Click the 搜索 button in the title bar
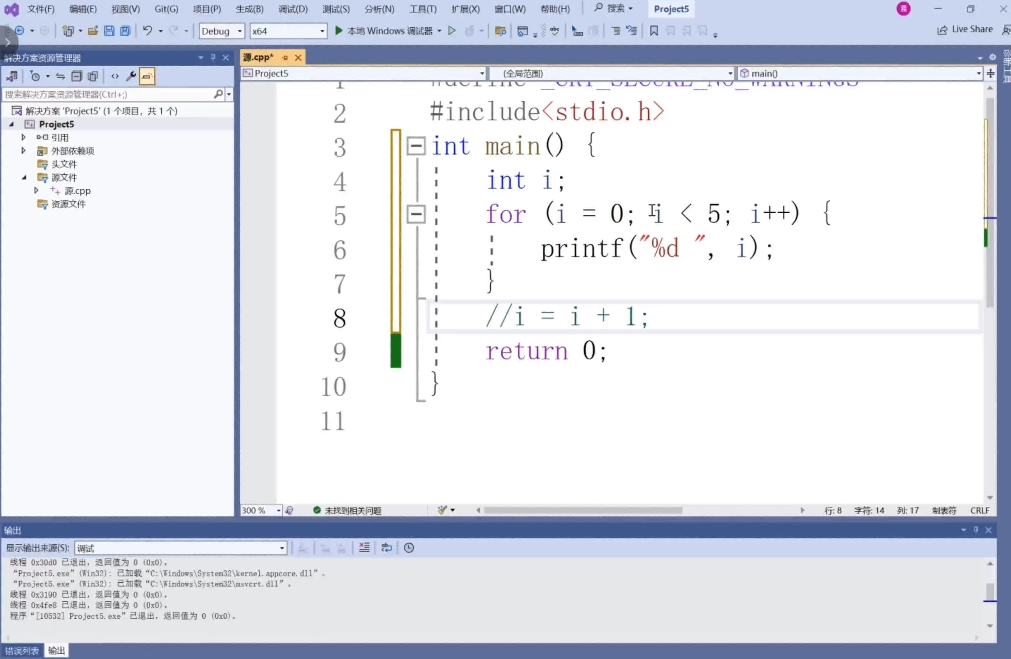1011x659 pixels. (x=613, y=8)
